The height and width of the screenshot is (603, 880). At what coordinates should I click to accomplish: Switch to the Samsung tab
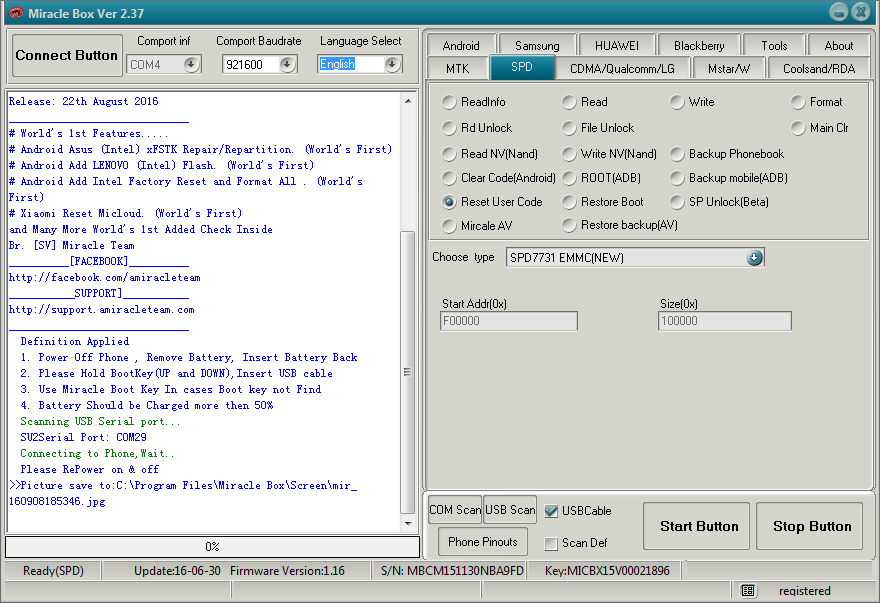(x=537, y=45)
